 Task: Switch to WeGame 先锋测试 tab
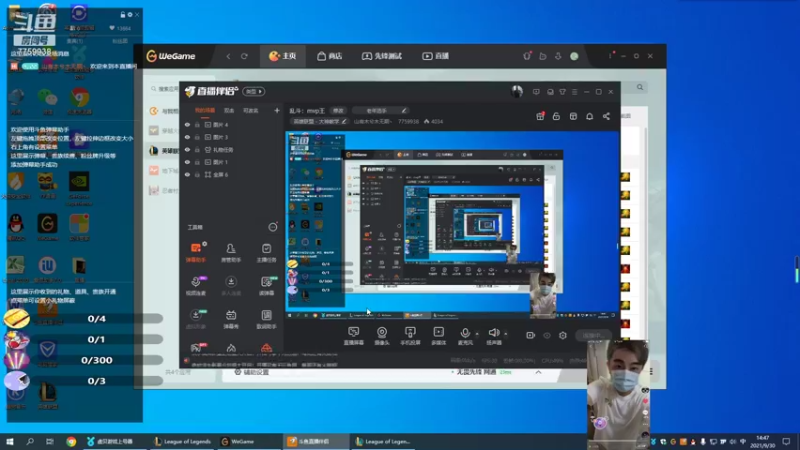(382, 56)
